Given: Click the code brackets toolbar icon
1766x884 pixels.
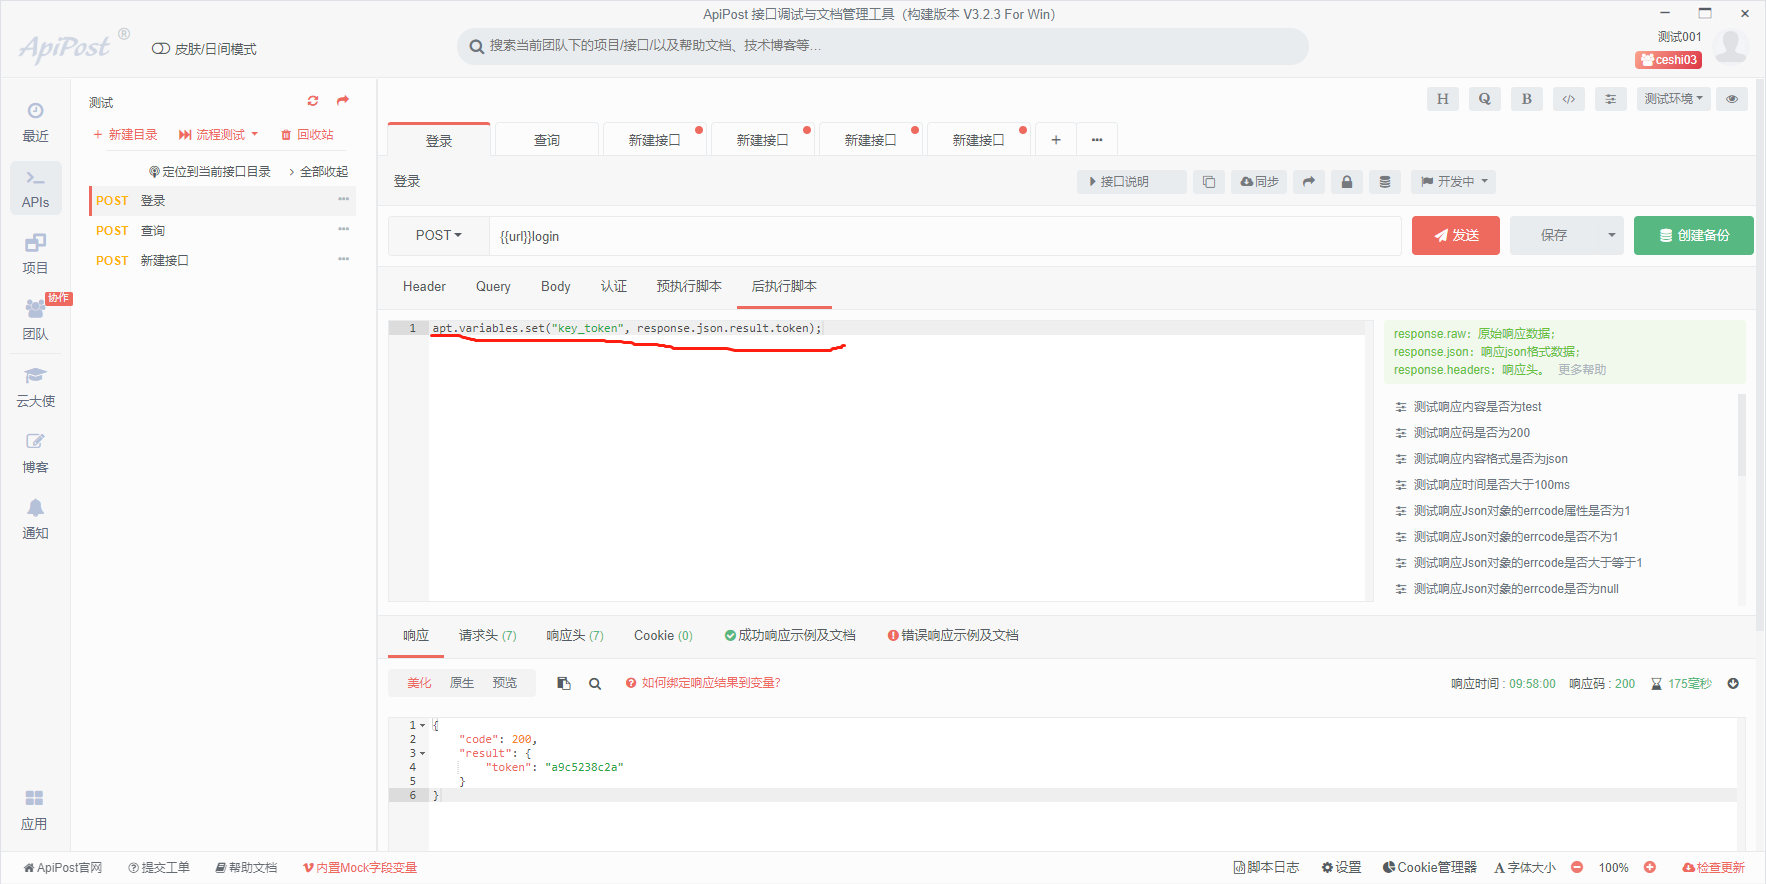Looking at the screenshot, I should (1568, 99).
